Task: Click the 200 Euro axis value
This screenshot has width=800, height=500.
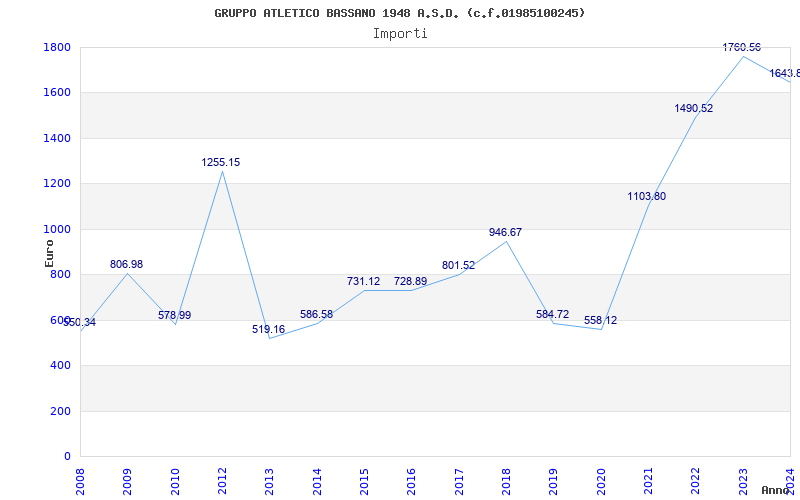Action: pyautogui.click(x=61, y=411)
